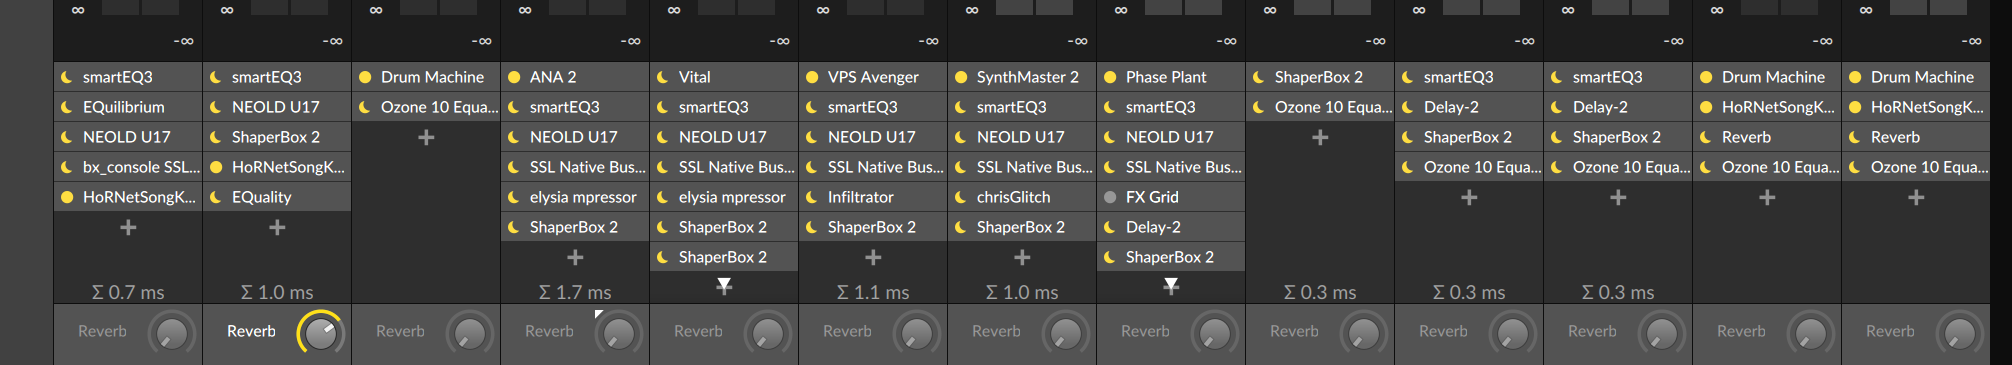Toggle the chrisGlitch device power icon
Viewport: 2012px width, 365px height.
[x=961, y=197]
